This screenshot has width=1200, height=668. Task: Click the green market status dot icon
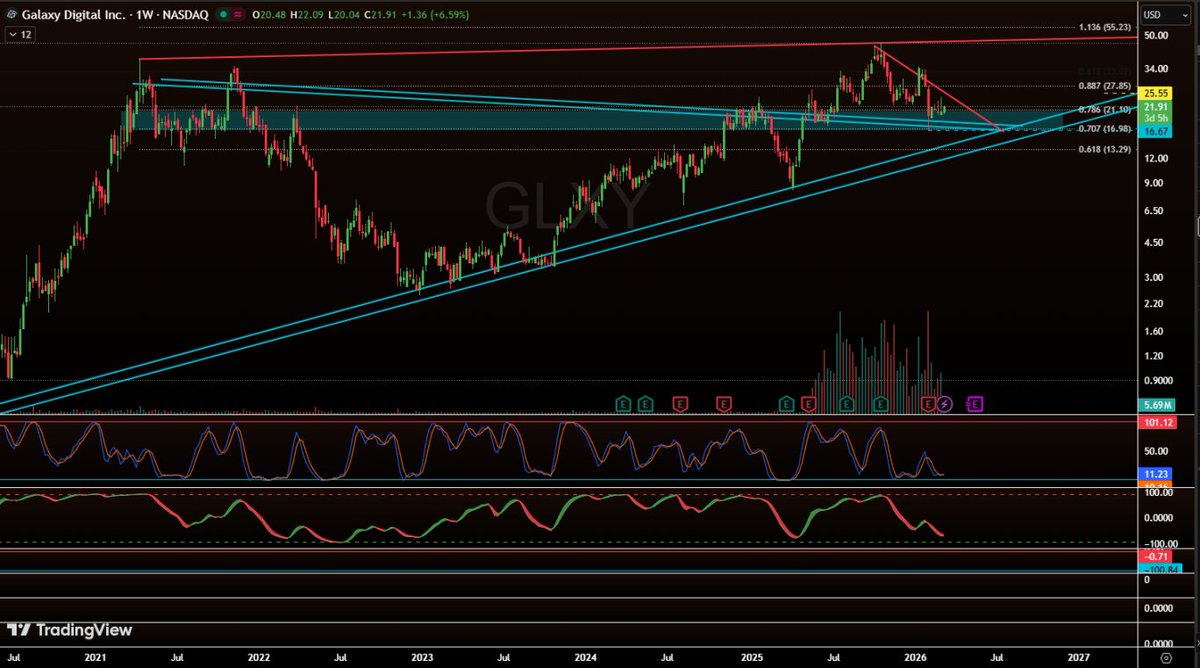coord(222,15)
